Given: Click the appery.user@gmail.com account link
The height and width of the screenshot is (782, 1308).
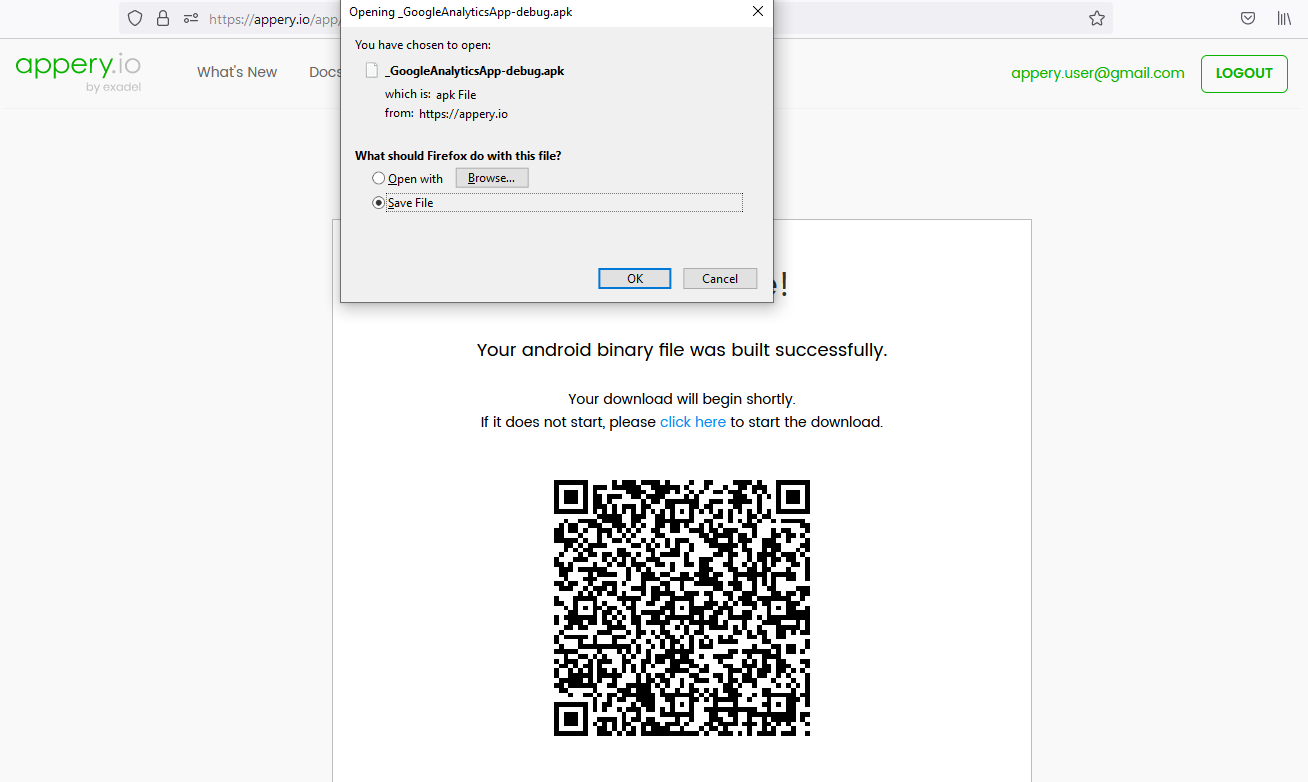Looking at the screenshot, I should pyautogui.click(x=1098, y=73).
